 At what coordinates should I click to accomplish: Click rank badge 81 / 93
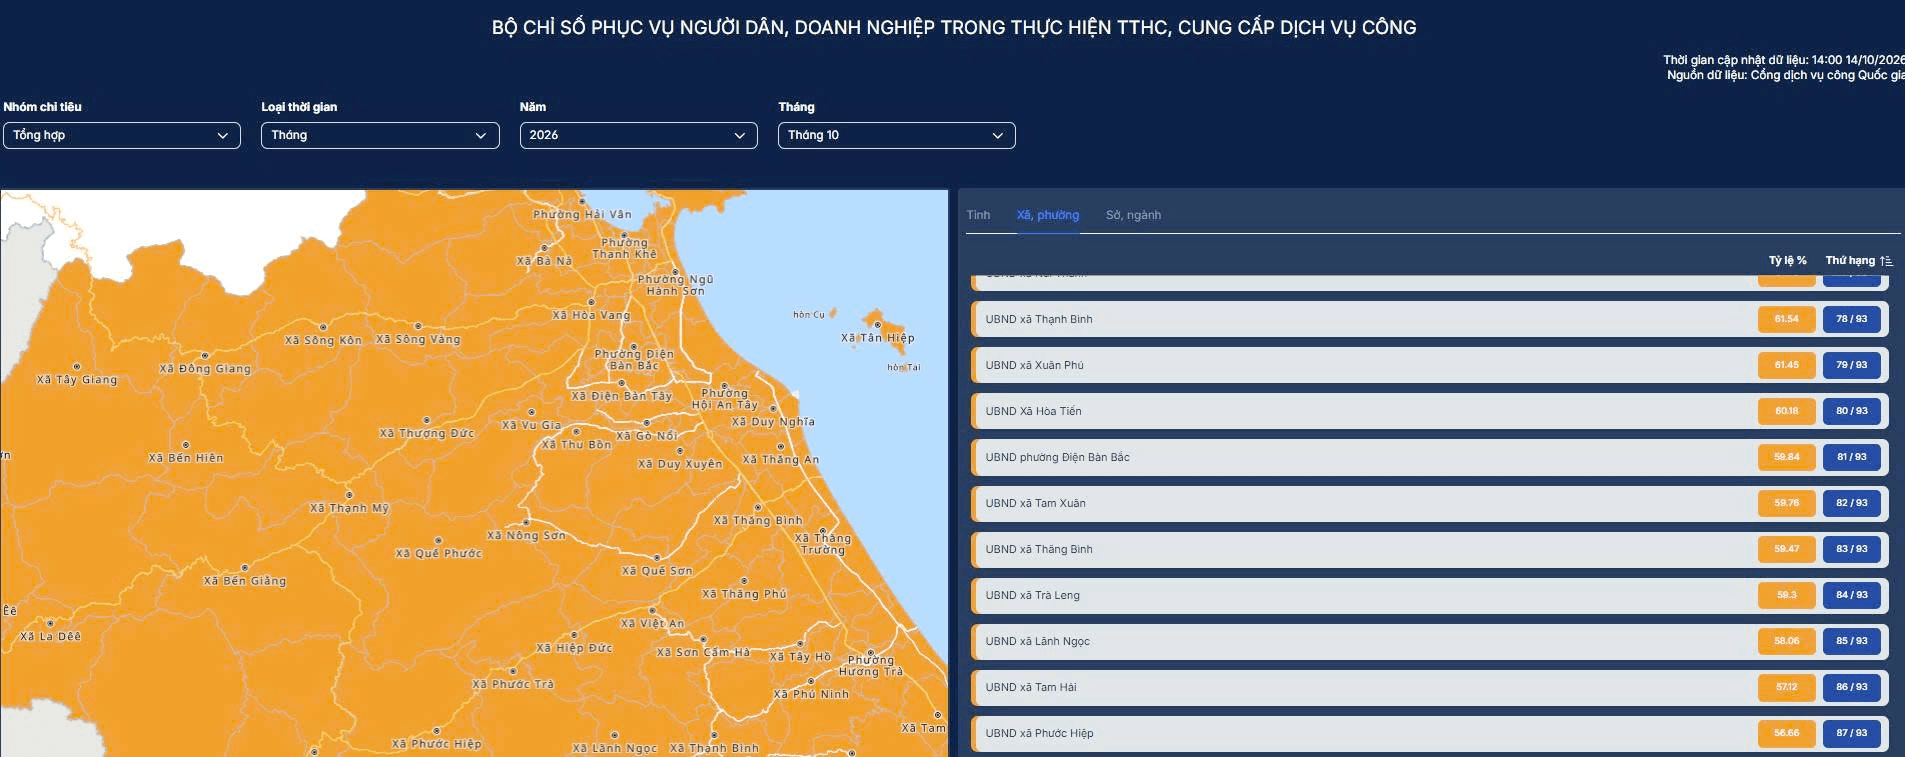coord(1852,457)
